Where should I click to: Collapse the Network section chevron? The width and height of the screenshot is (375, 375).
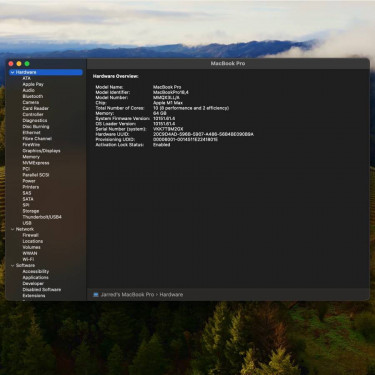point(12,229)
